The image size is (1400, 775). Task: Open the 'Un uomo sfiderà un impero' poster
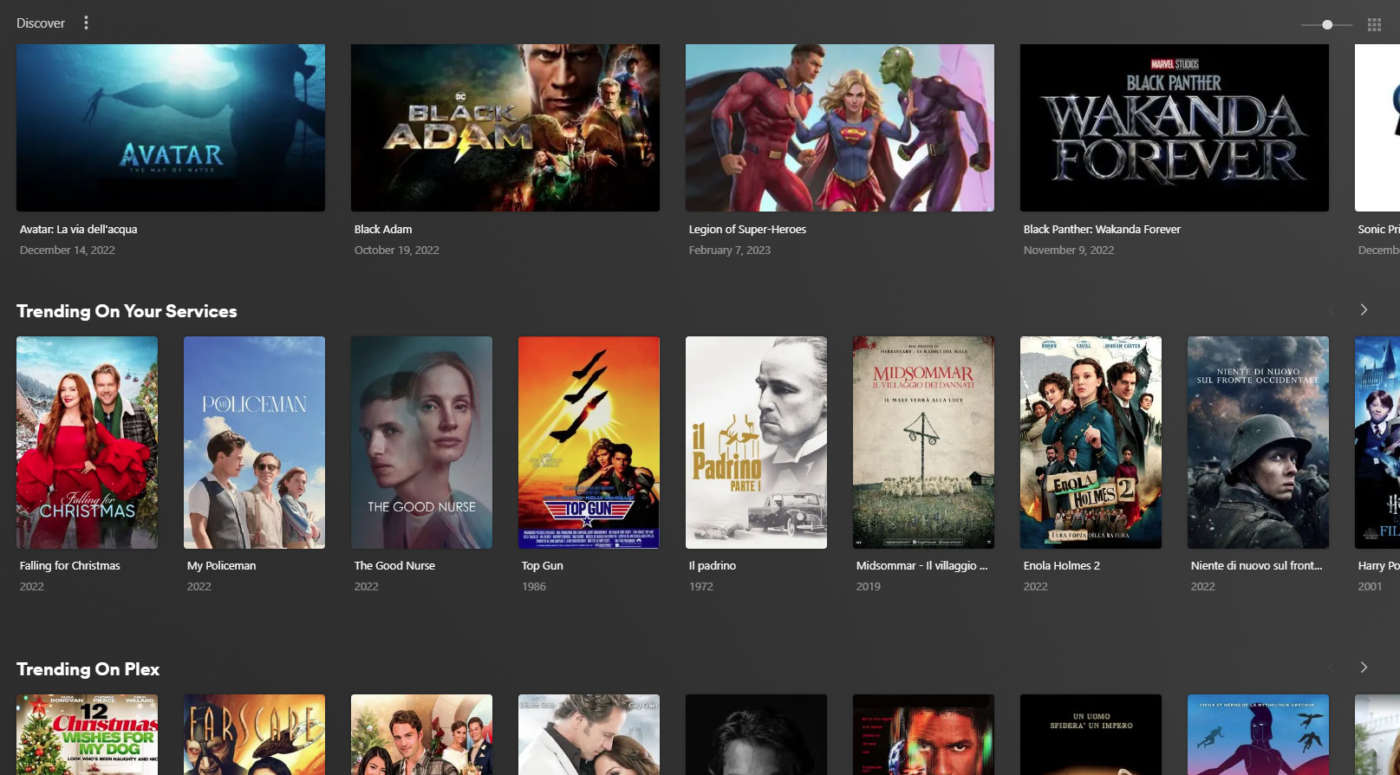point(1091,734)
